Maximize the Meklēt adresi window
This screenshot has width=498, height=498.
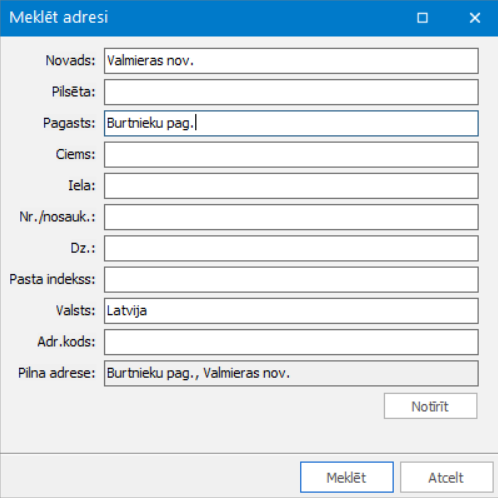pyautogui.click(x=422, y=18)
